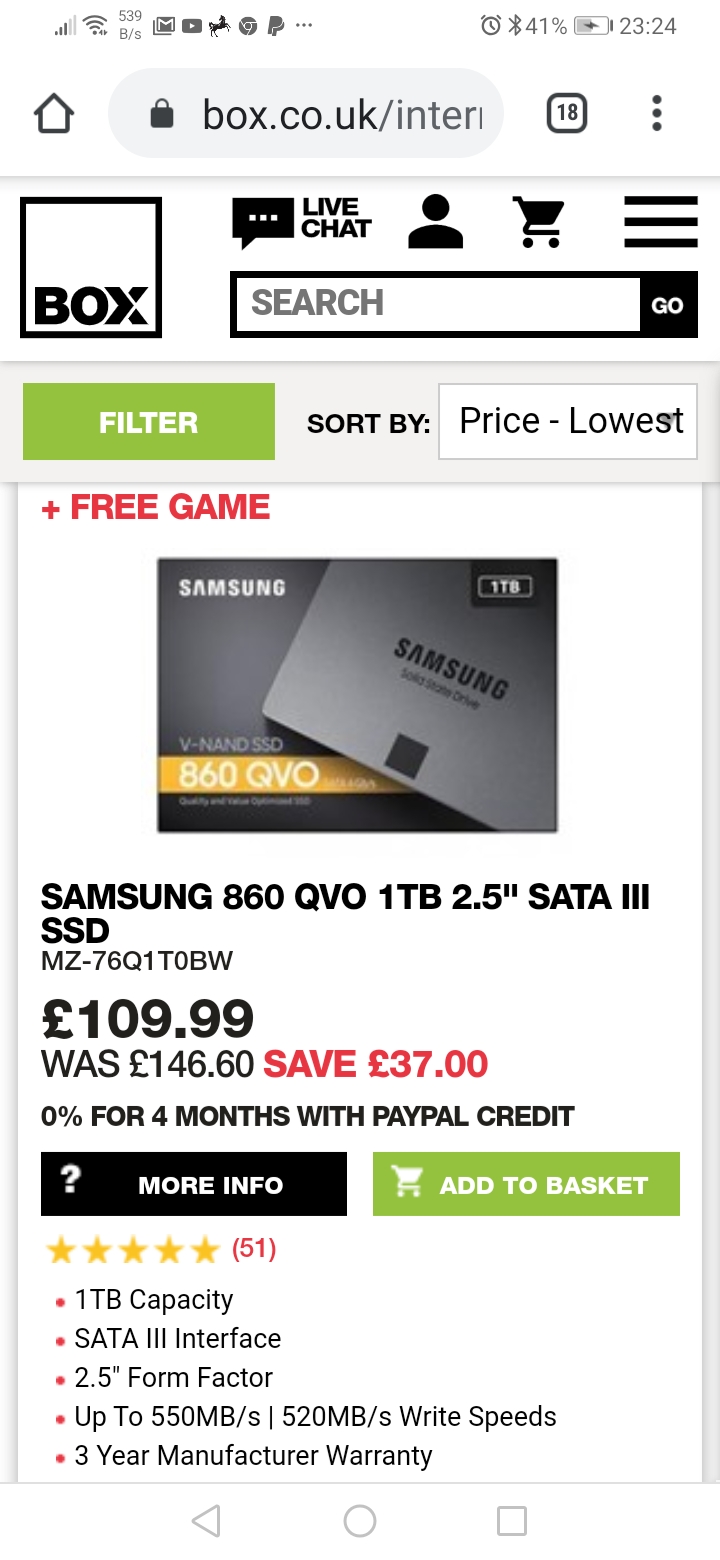Tap the Chrome home icon
The width and height of the screenshot is (720, 1560).
54,114
